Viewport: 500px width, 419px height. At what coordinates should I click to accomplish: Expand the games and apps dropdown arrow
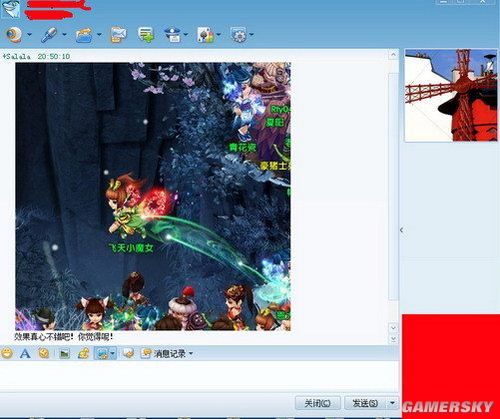tap(219, 34)
